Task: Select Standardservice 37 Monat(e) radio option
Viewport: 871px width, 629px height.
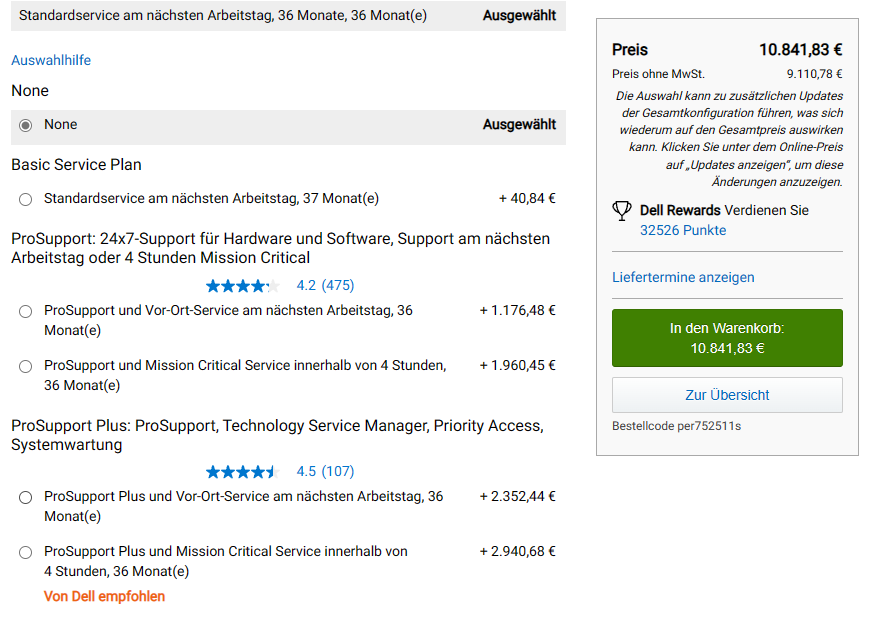Action: (26, 199)
